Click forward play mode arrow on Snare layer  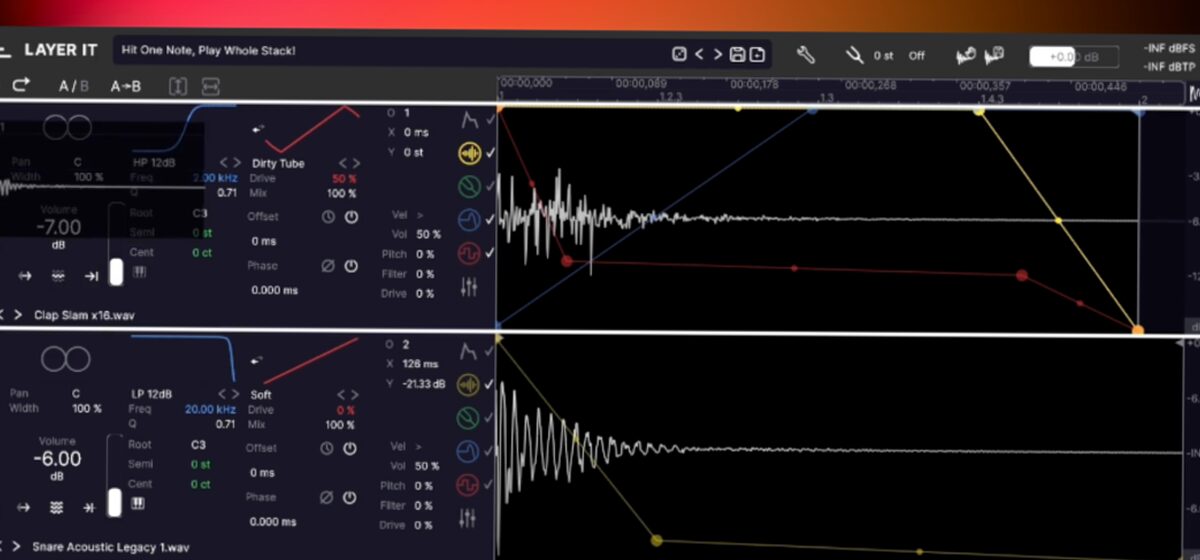tap(25, 507)
